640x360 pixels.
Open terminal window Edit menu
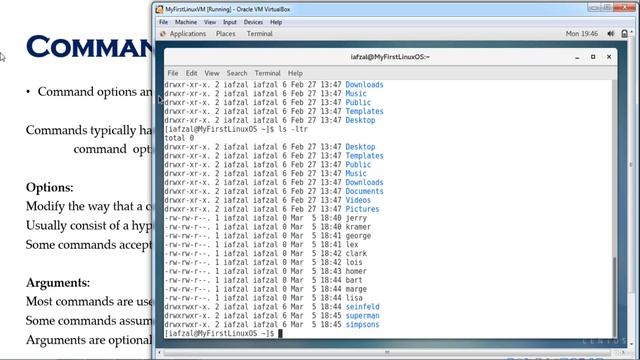191,73
